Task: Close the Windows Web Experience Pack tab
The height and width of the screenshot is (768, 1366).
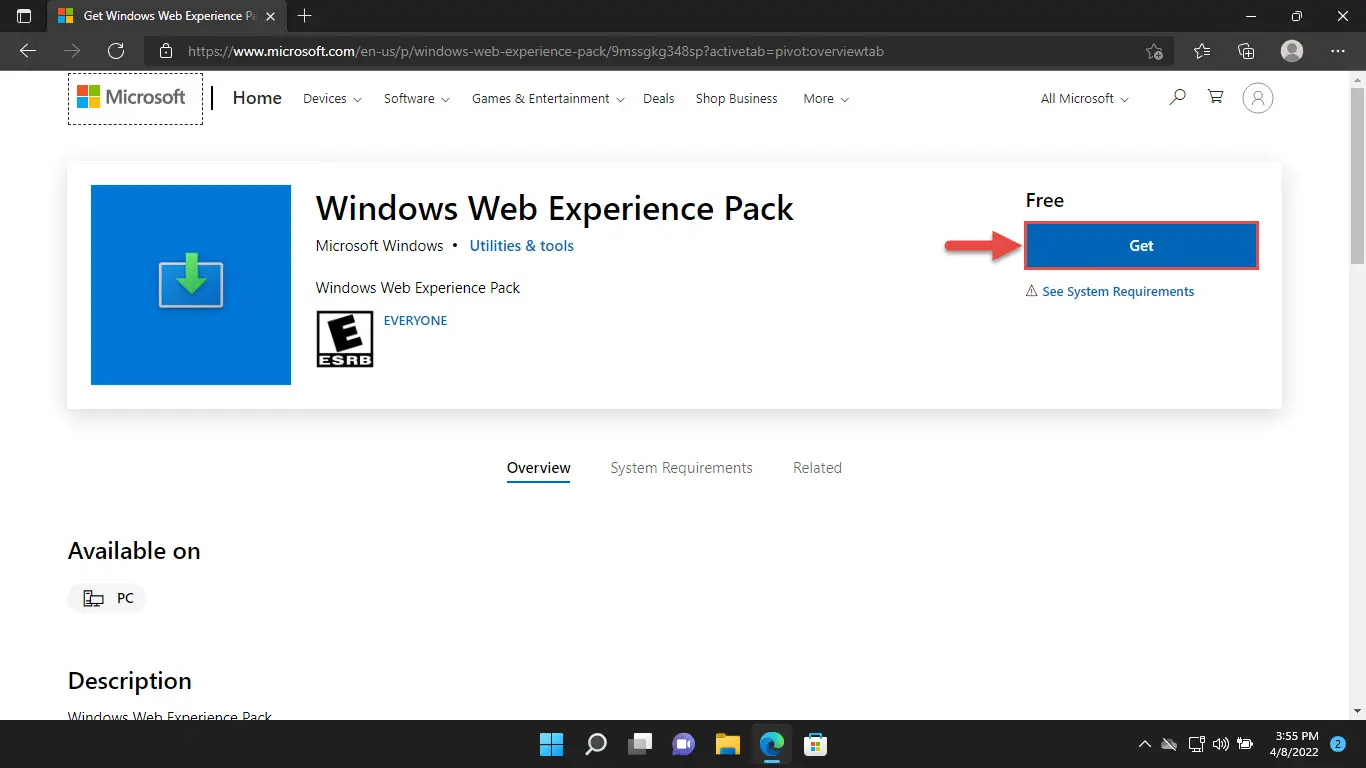Action: click(x=270, y=16)
